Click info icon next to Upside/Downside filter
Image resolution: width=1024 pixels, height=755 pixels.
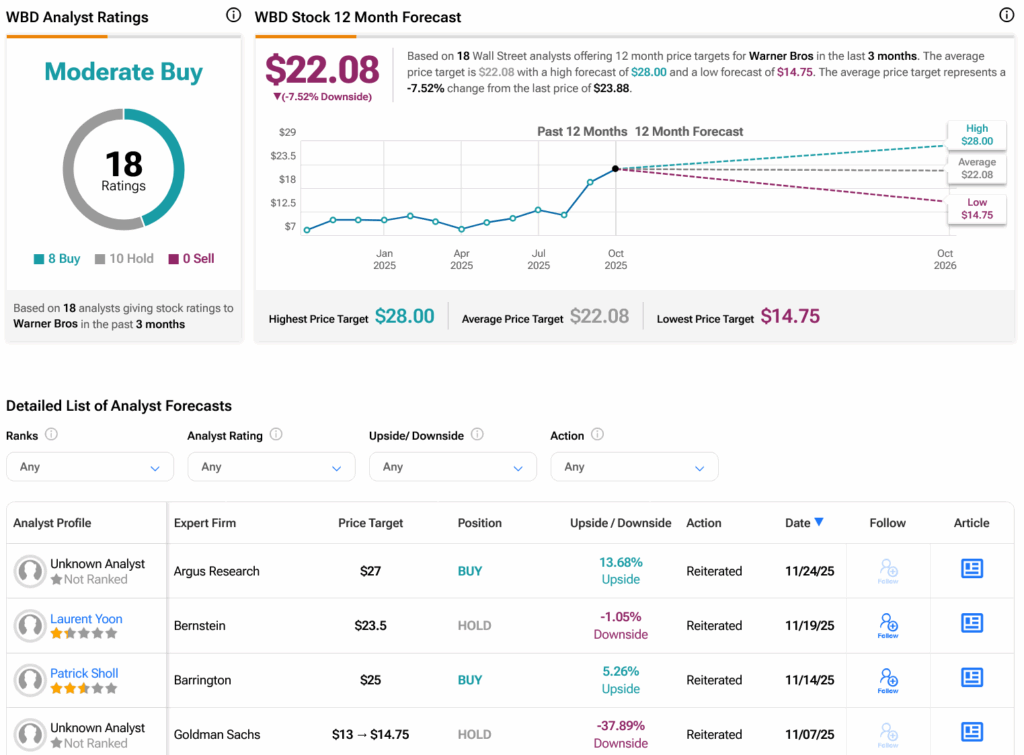pyautogui.click(x=477, y=435)
